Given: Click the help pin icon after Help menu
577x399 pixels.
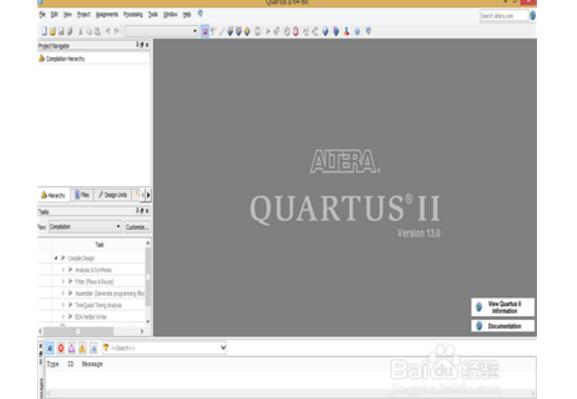Looking at the screenshot, I should (x=200, y=14).
